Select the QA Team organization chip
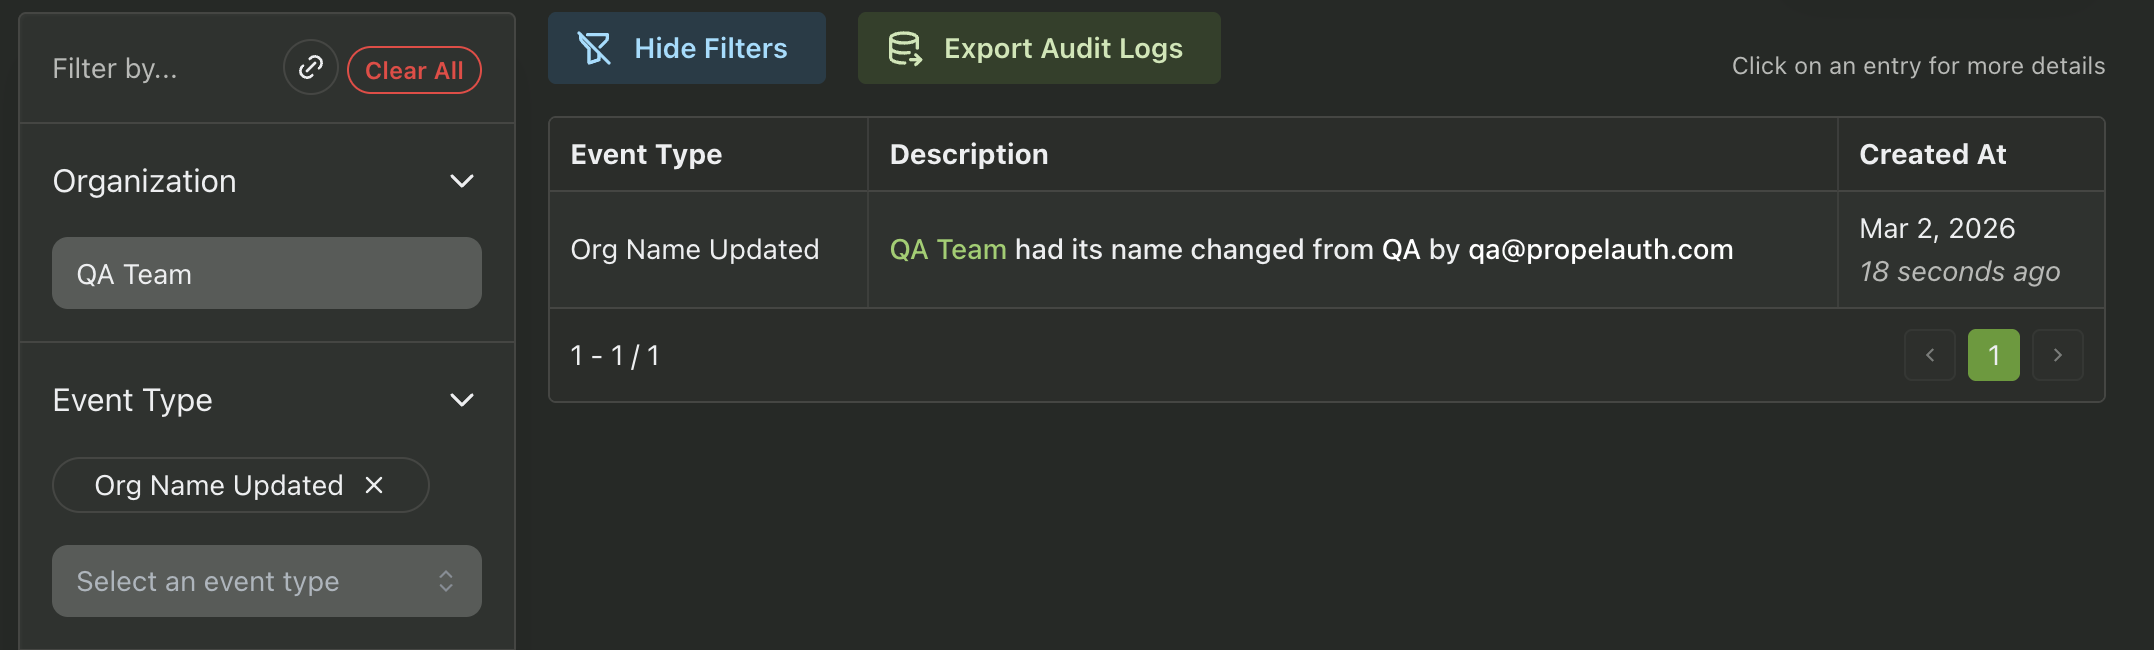This screenshot has height=650, width=2154. click(x=266, y=273)
